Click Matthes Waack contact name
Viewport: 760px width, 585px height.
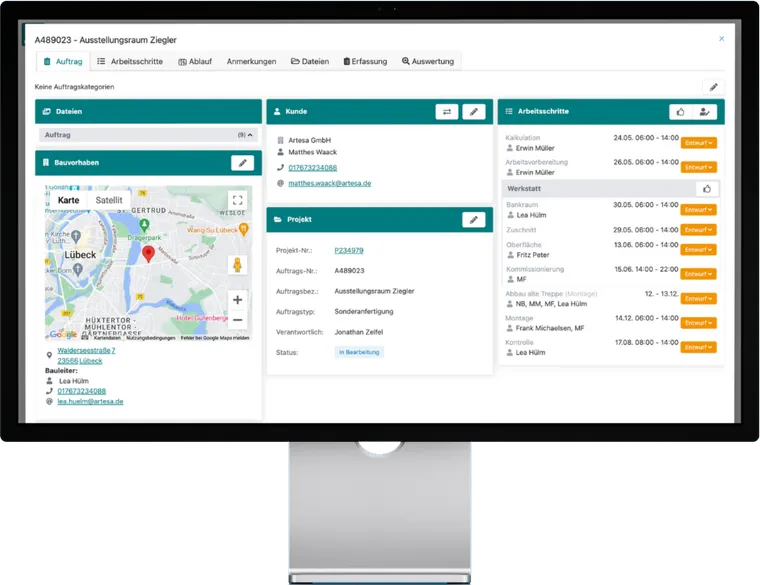point(313,152)
